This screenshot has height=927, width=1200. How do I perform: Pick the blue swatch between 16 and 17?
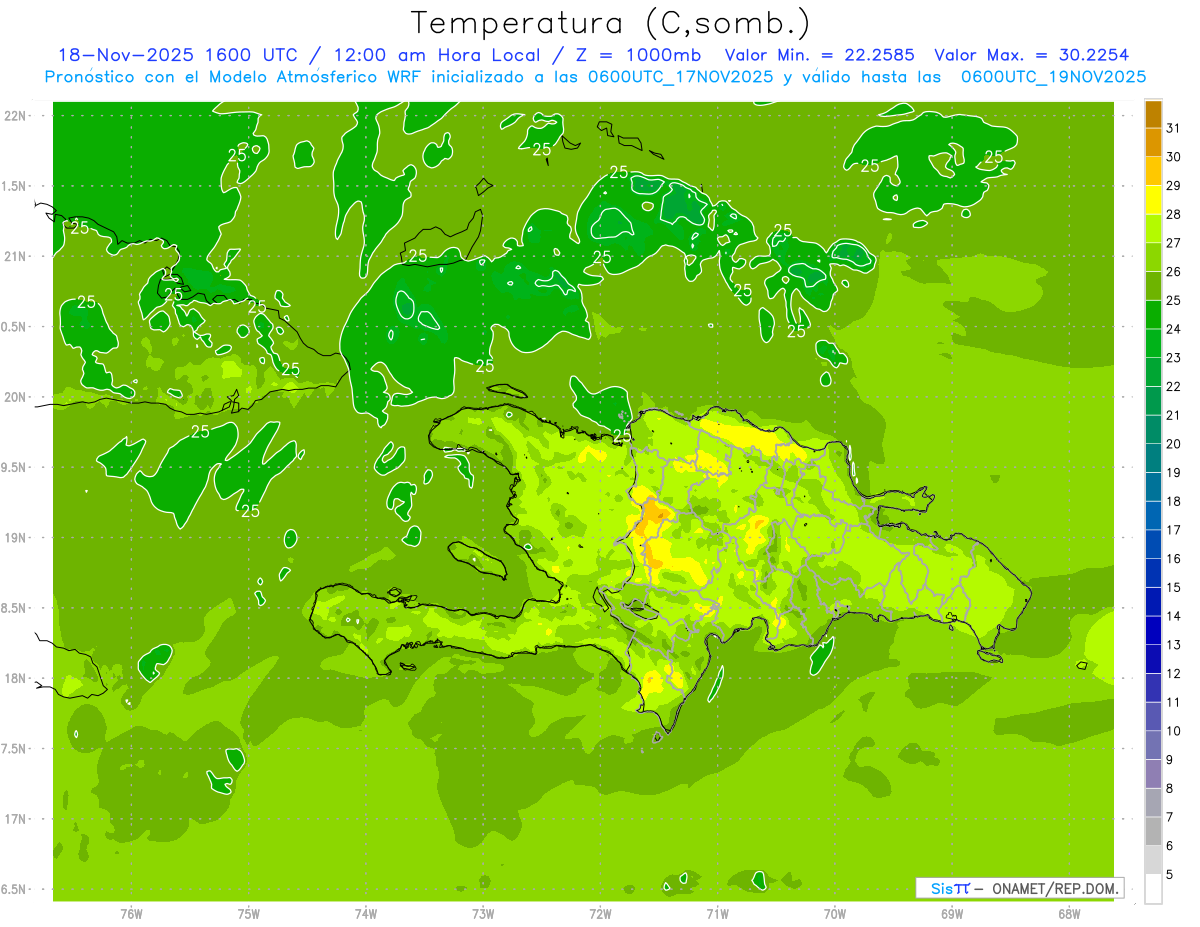(x=1153, y=545)
